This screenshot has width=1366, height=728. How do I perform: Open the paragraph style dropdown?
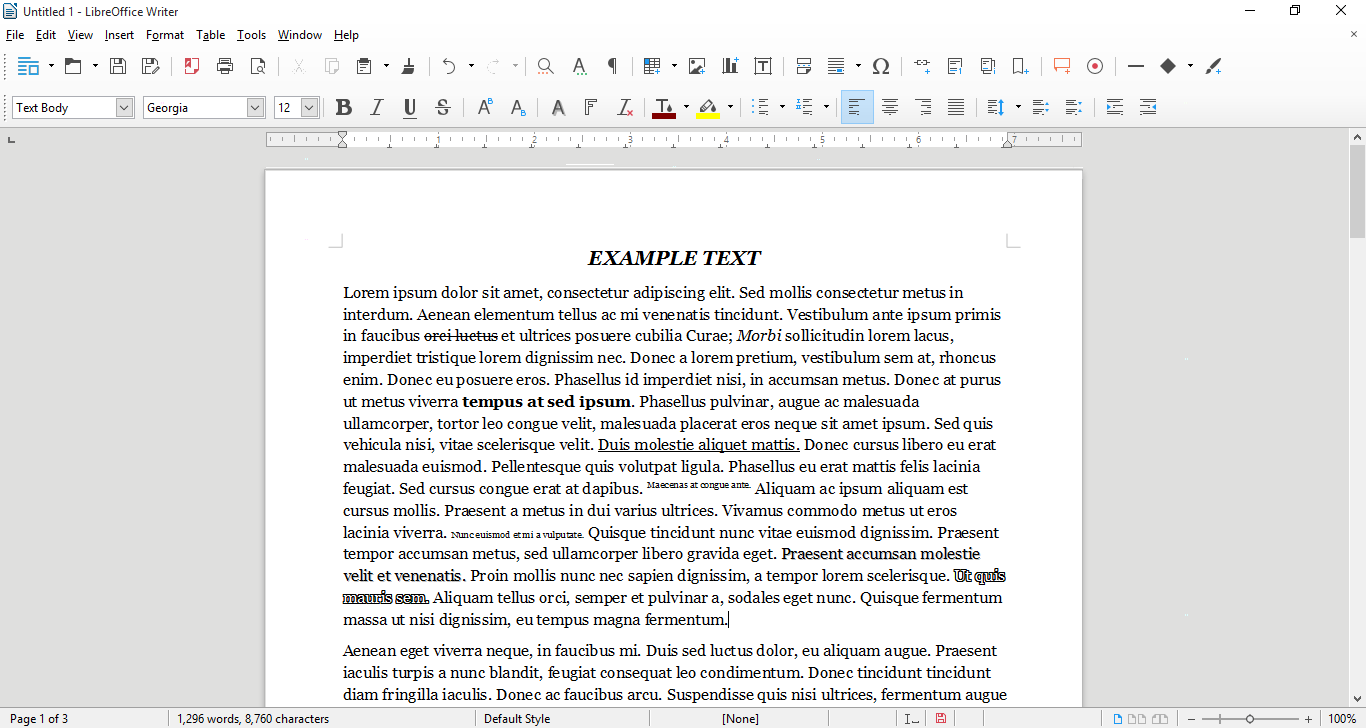coord(122,106)
